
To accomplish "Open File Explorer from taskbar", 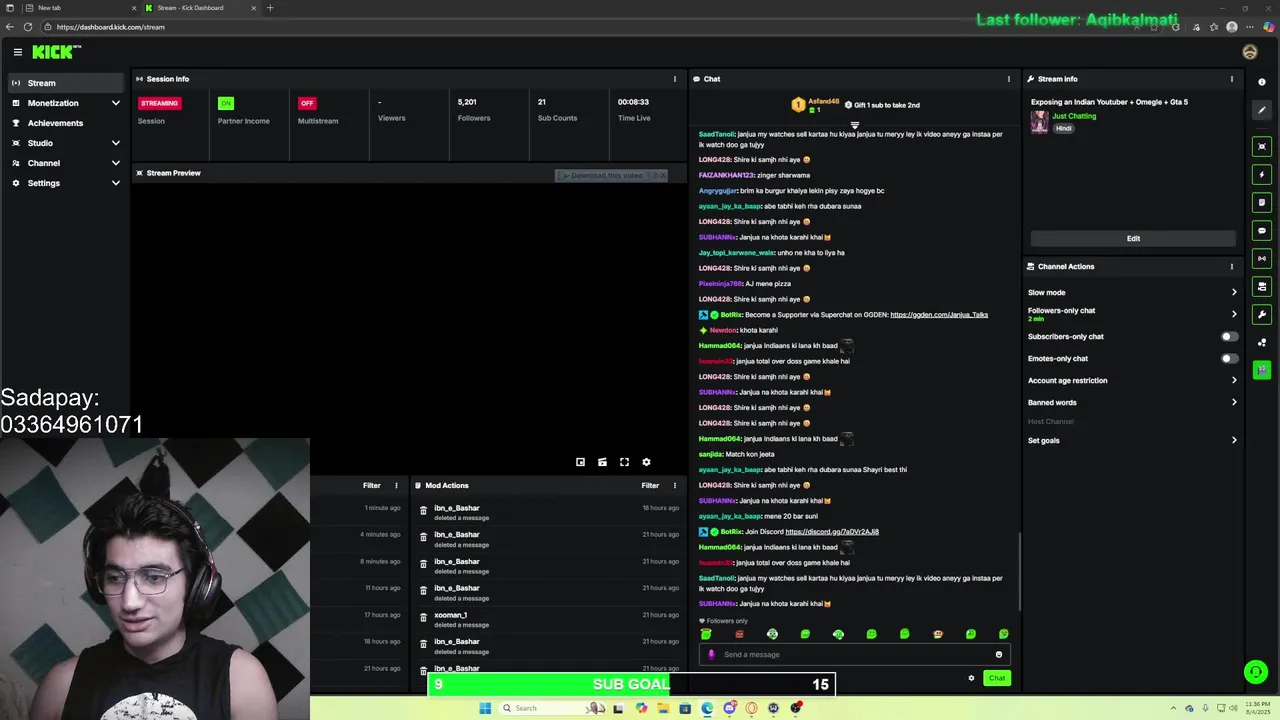I will pos(662,708).
